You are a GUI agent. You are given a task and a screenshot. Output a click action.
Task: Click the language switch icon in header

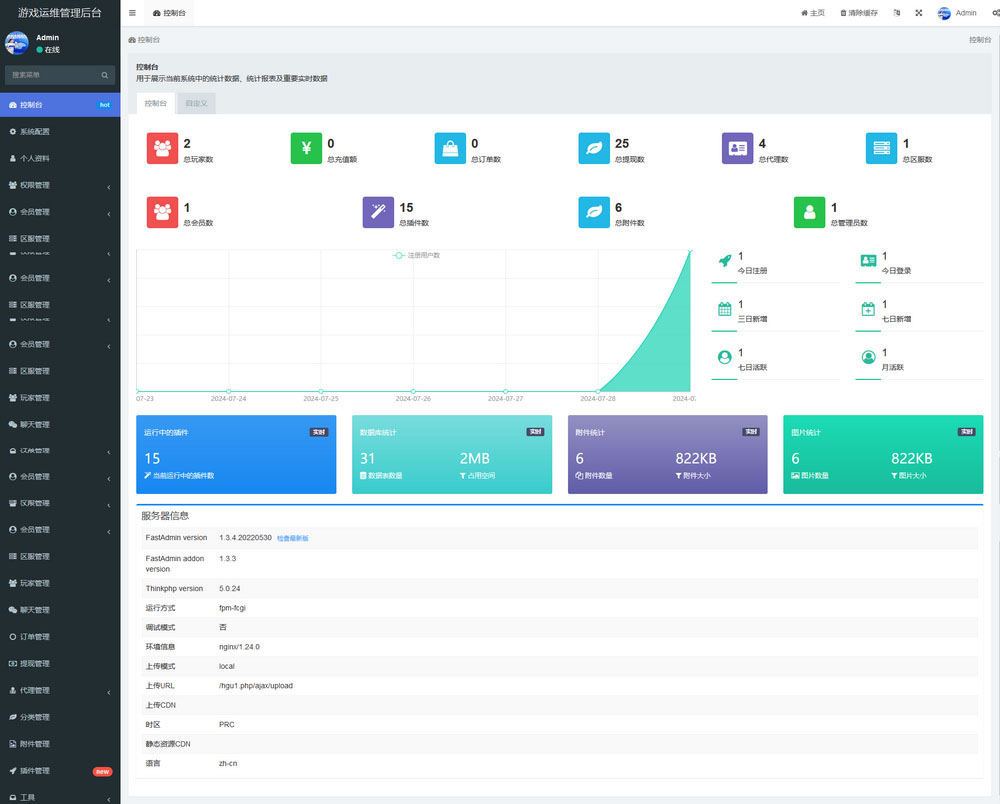[896, 13]
